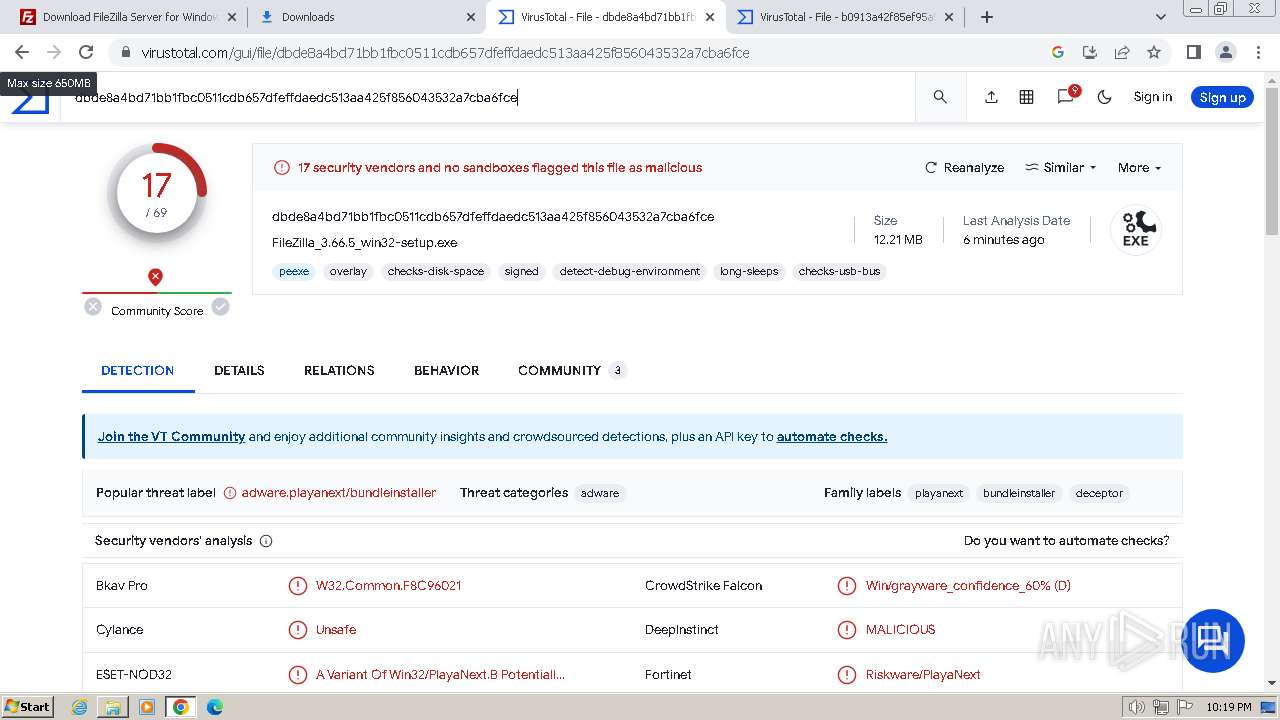Switch to the COMMUNITY tab
The height and width of the screenshot is (720, 1280).
coord(571,370)
